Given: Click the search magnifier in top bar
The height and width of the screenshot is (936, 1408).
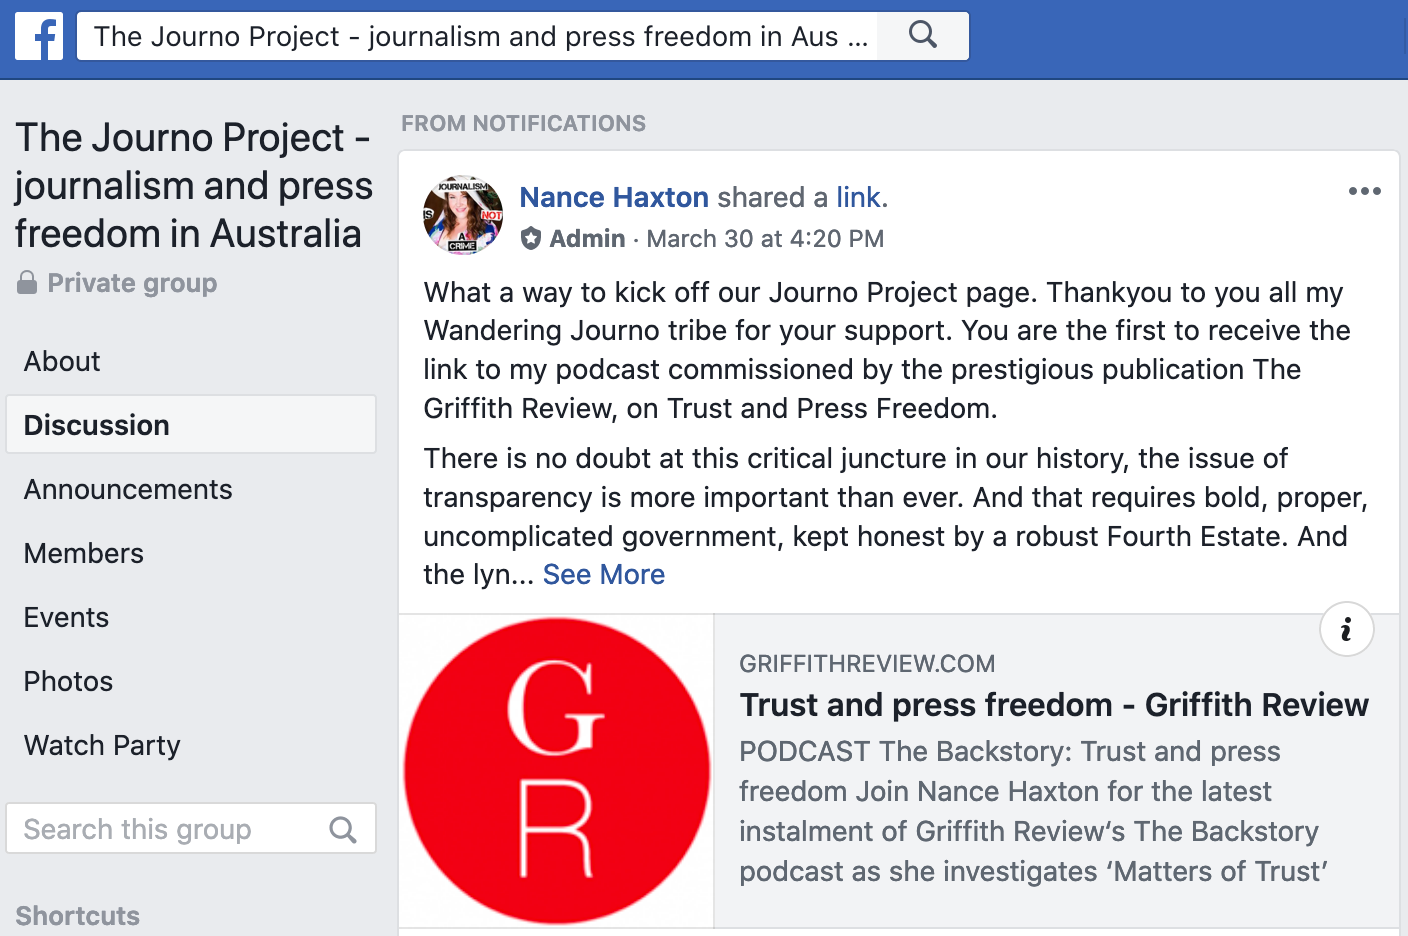Looking at the screenshot, I should 923,36.
